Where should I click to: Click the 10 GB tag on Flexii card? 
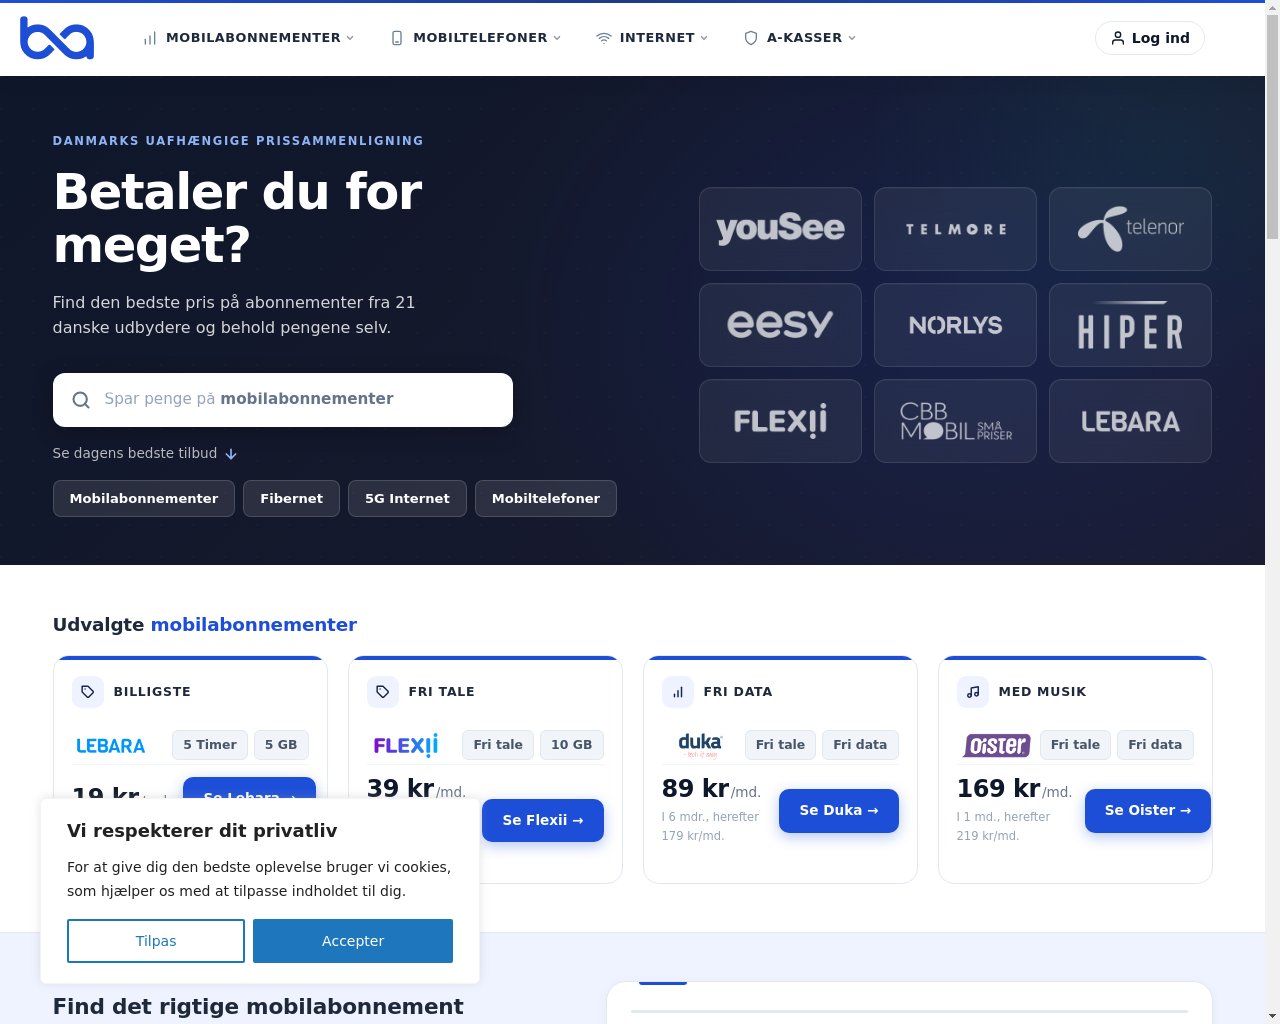572,745
